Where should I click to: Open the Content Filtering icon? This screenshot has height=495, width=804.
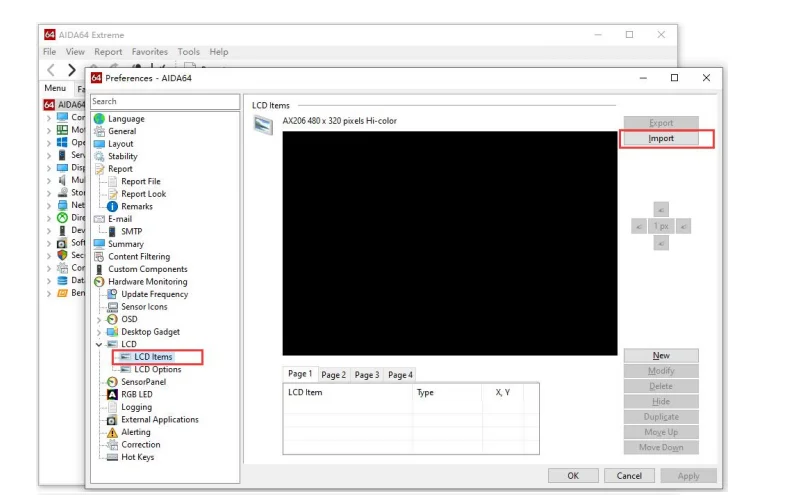(99, 256)
